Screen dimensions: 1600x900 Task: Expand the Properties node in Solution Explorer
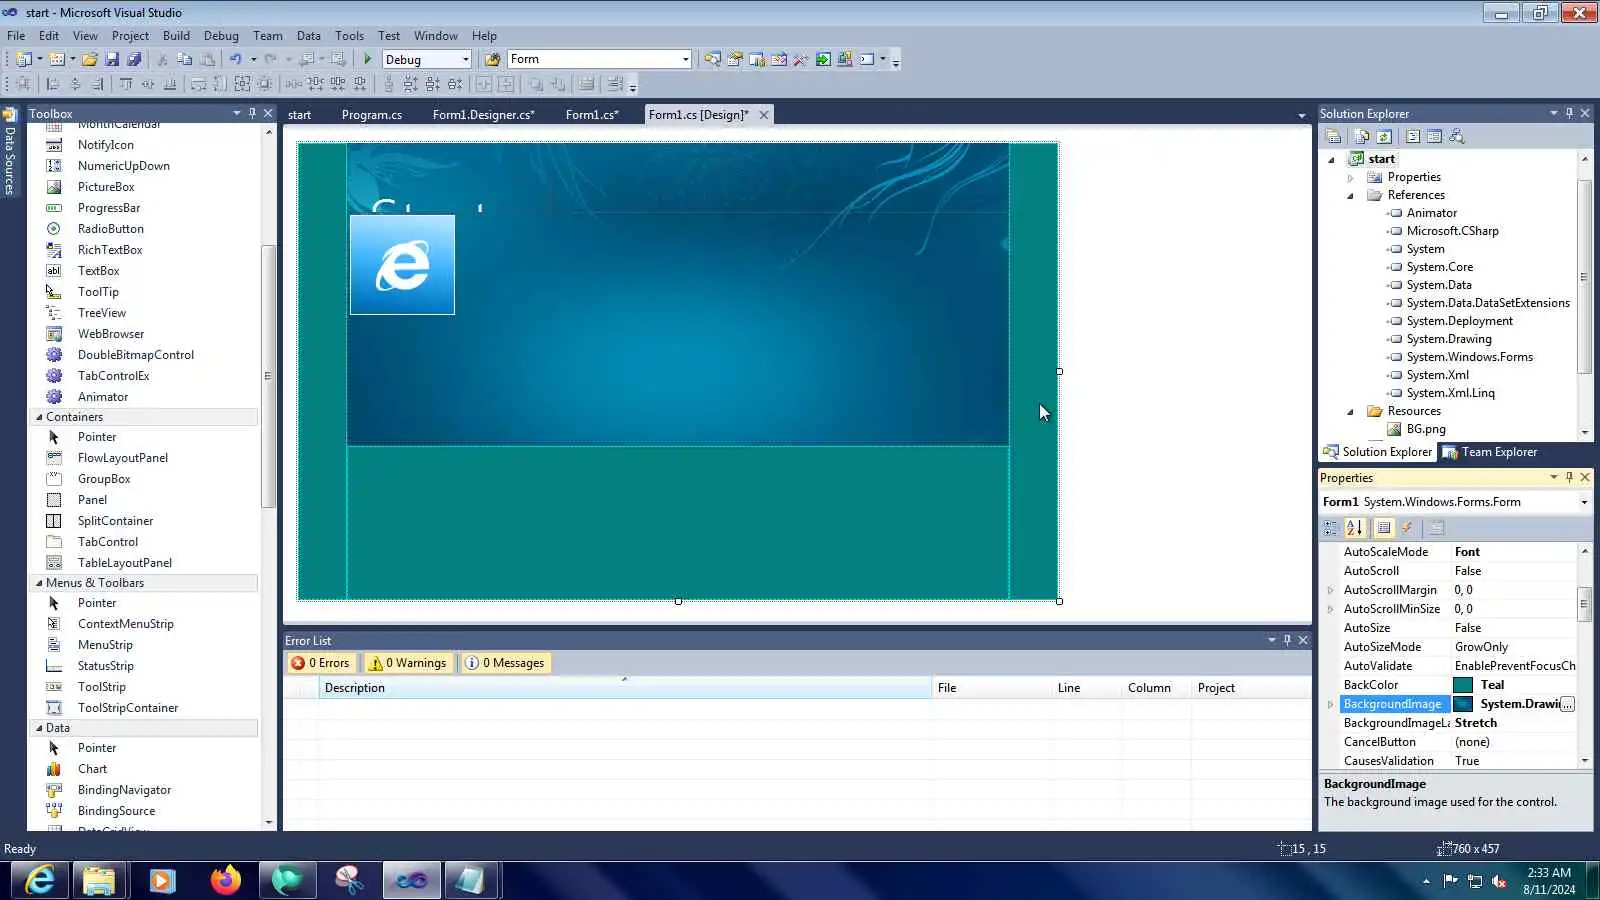(x=1350, y=178)
